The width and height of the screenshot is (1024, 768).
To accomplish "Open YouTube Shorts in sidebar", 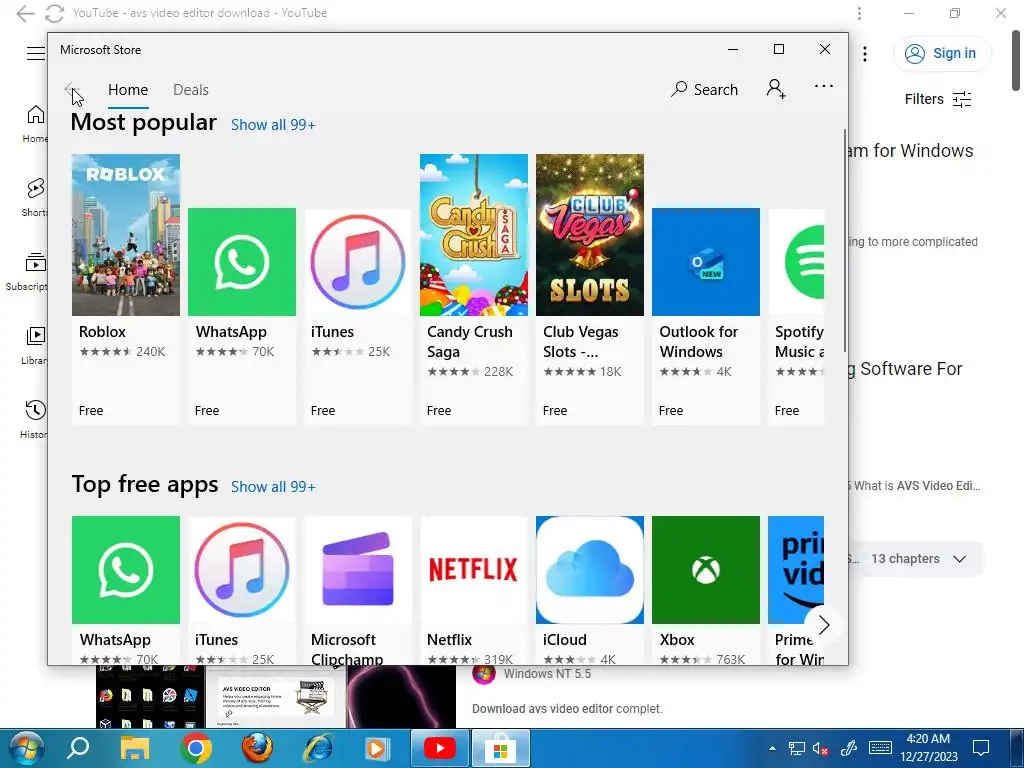I will [35, 197].
